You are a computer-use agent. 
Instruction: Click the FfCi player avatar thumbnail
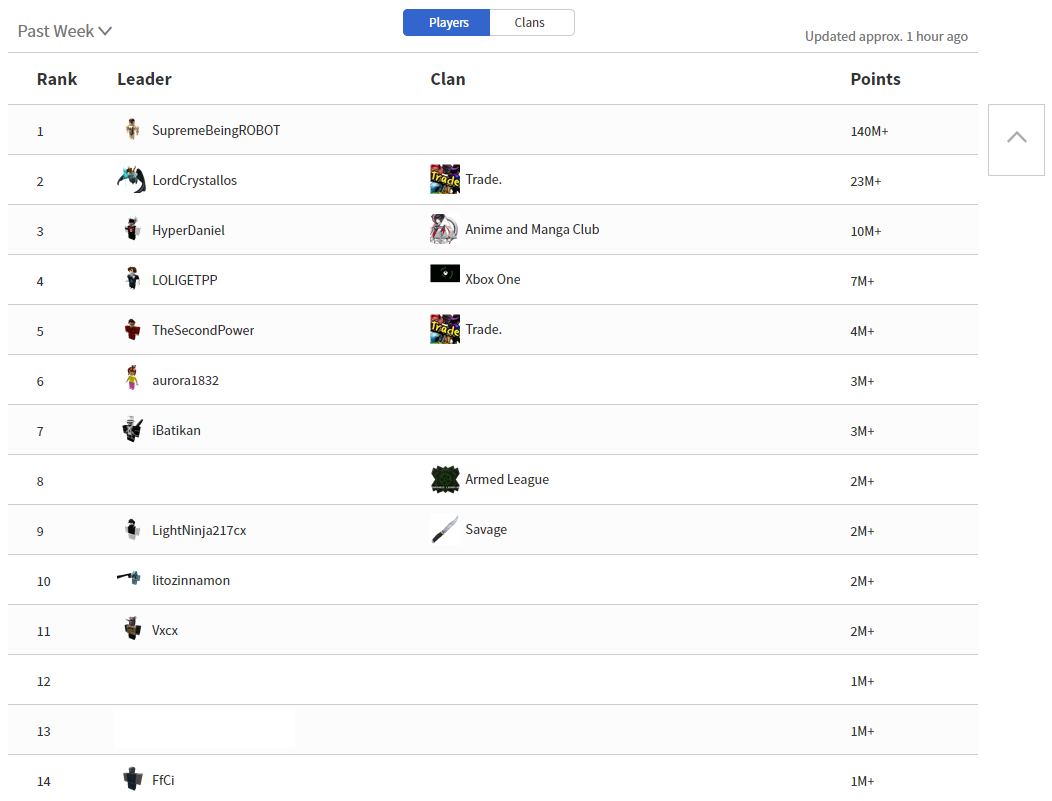[132, 779]
